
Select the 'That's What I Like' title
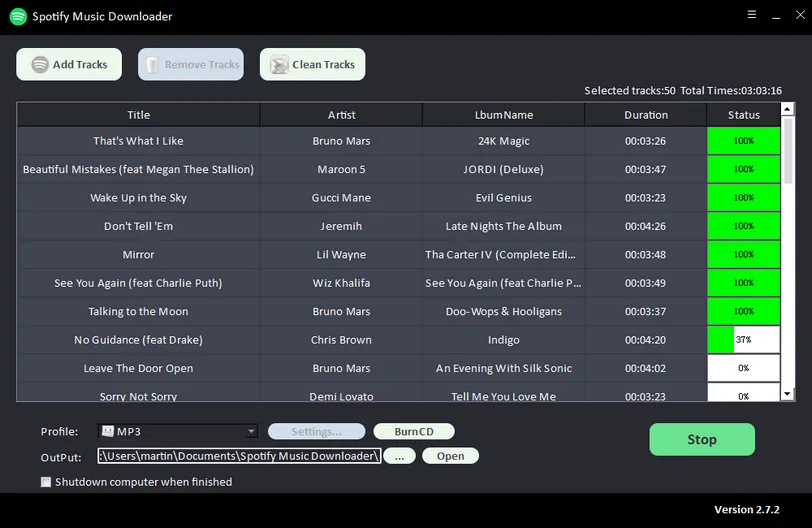point(138,141)
